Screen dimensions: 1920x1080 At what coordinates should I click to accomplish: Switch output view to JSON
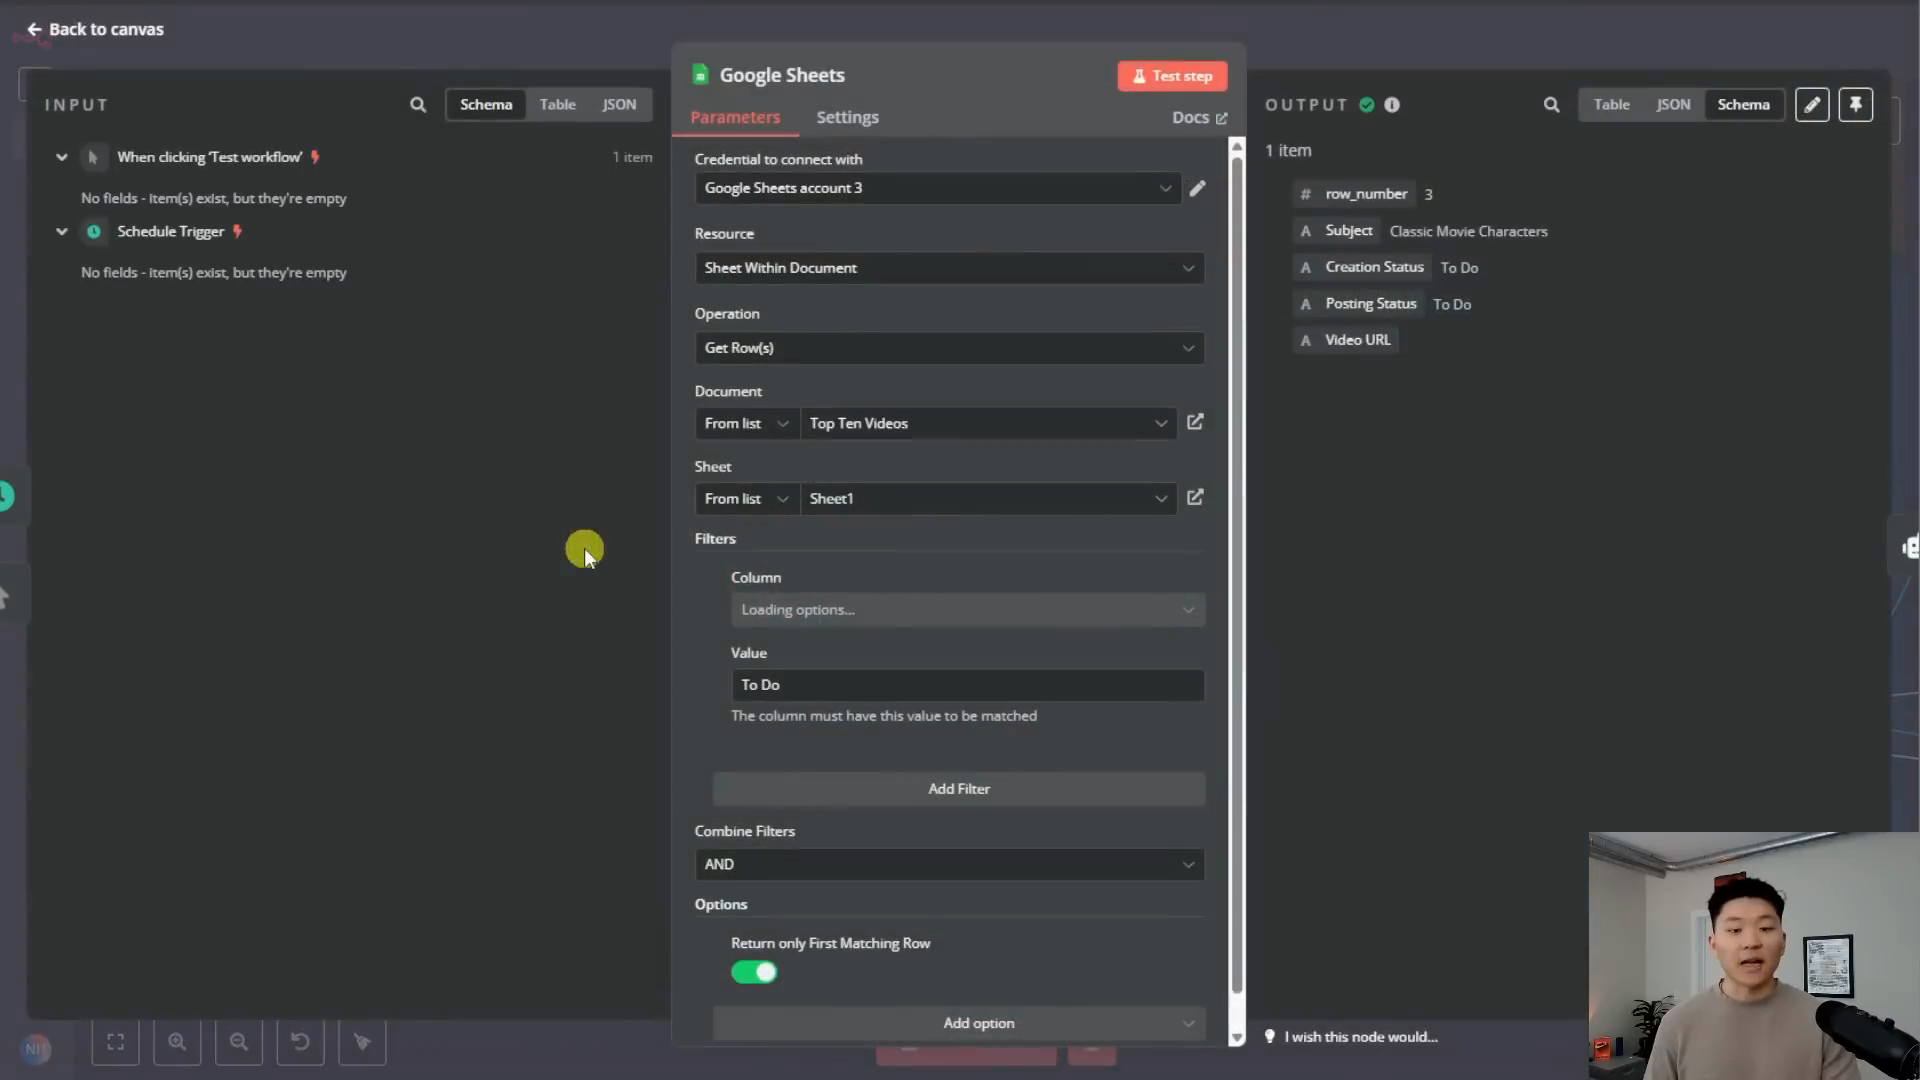(x=1673, y=104)
